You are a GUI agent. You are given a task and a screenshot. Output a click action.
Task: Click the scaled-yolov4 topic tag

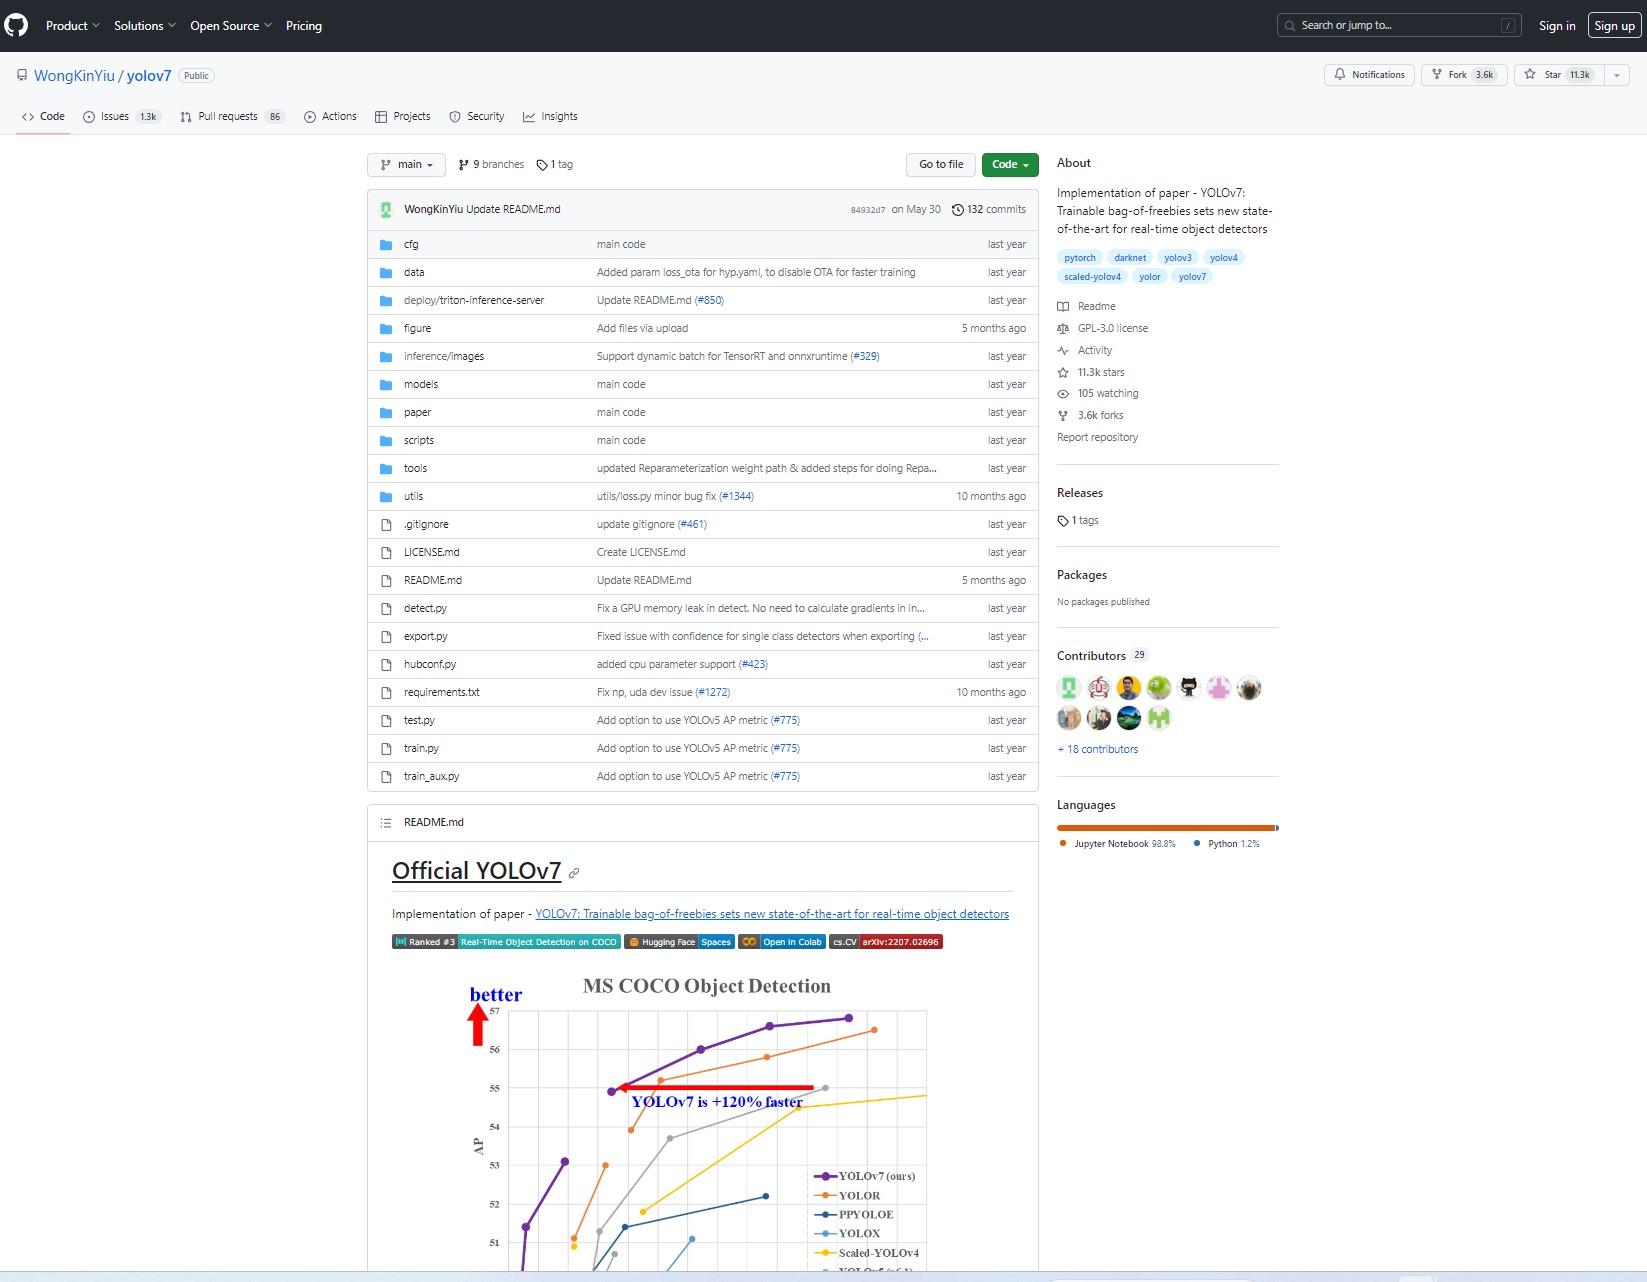pyautogui.click(x=1092, y=277)
